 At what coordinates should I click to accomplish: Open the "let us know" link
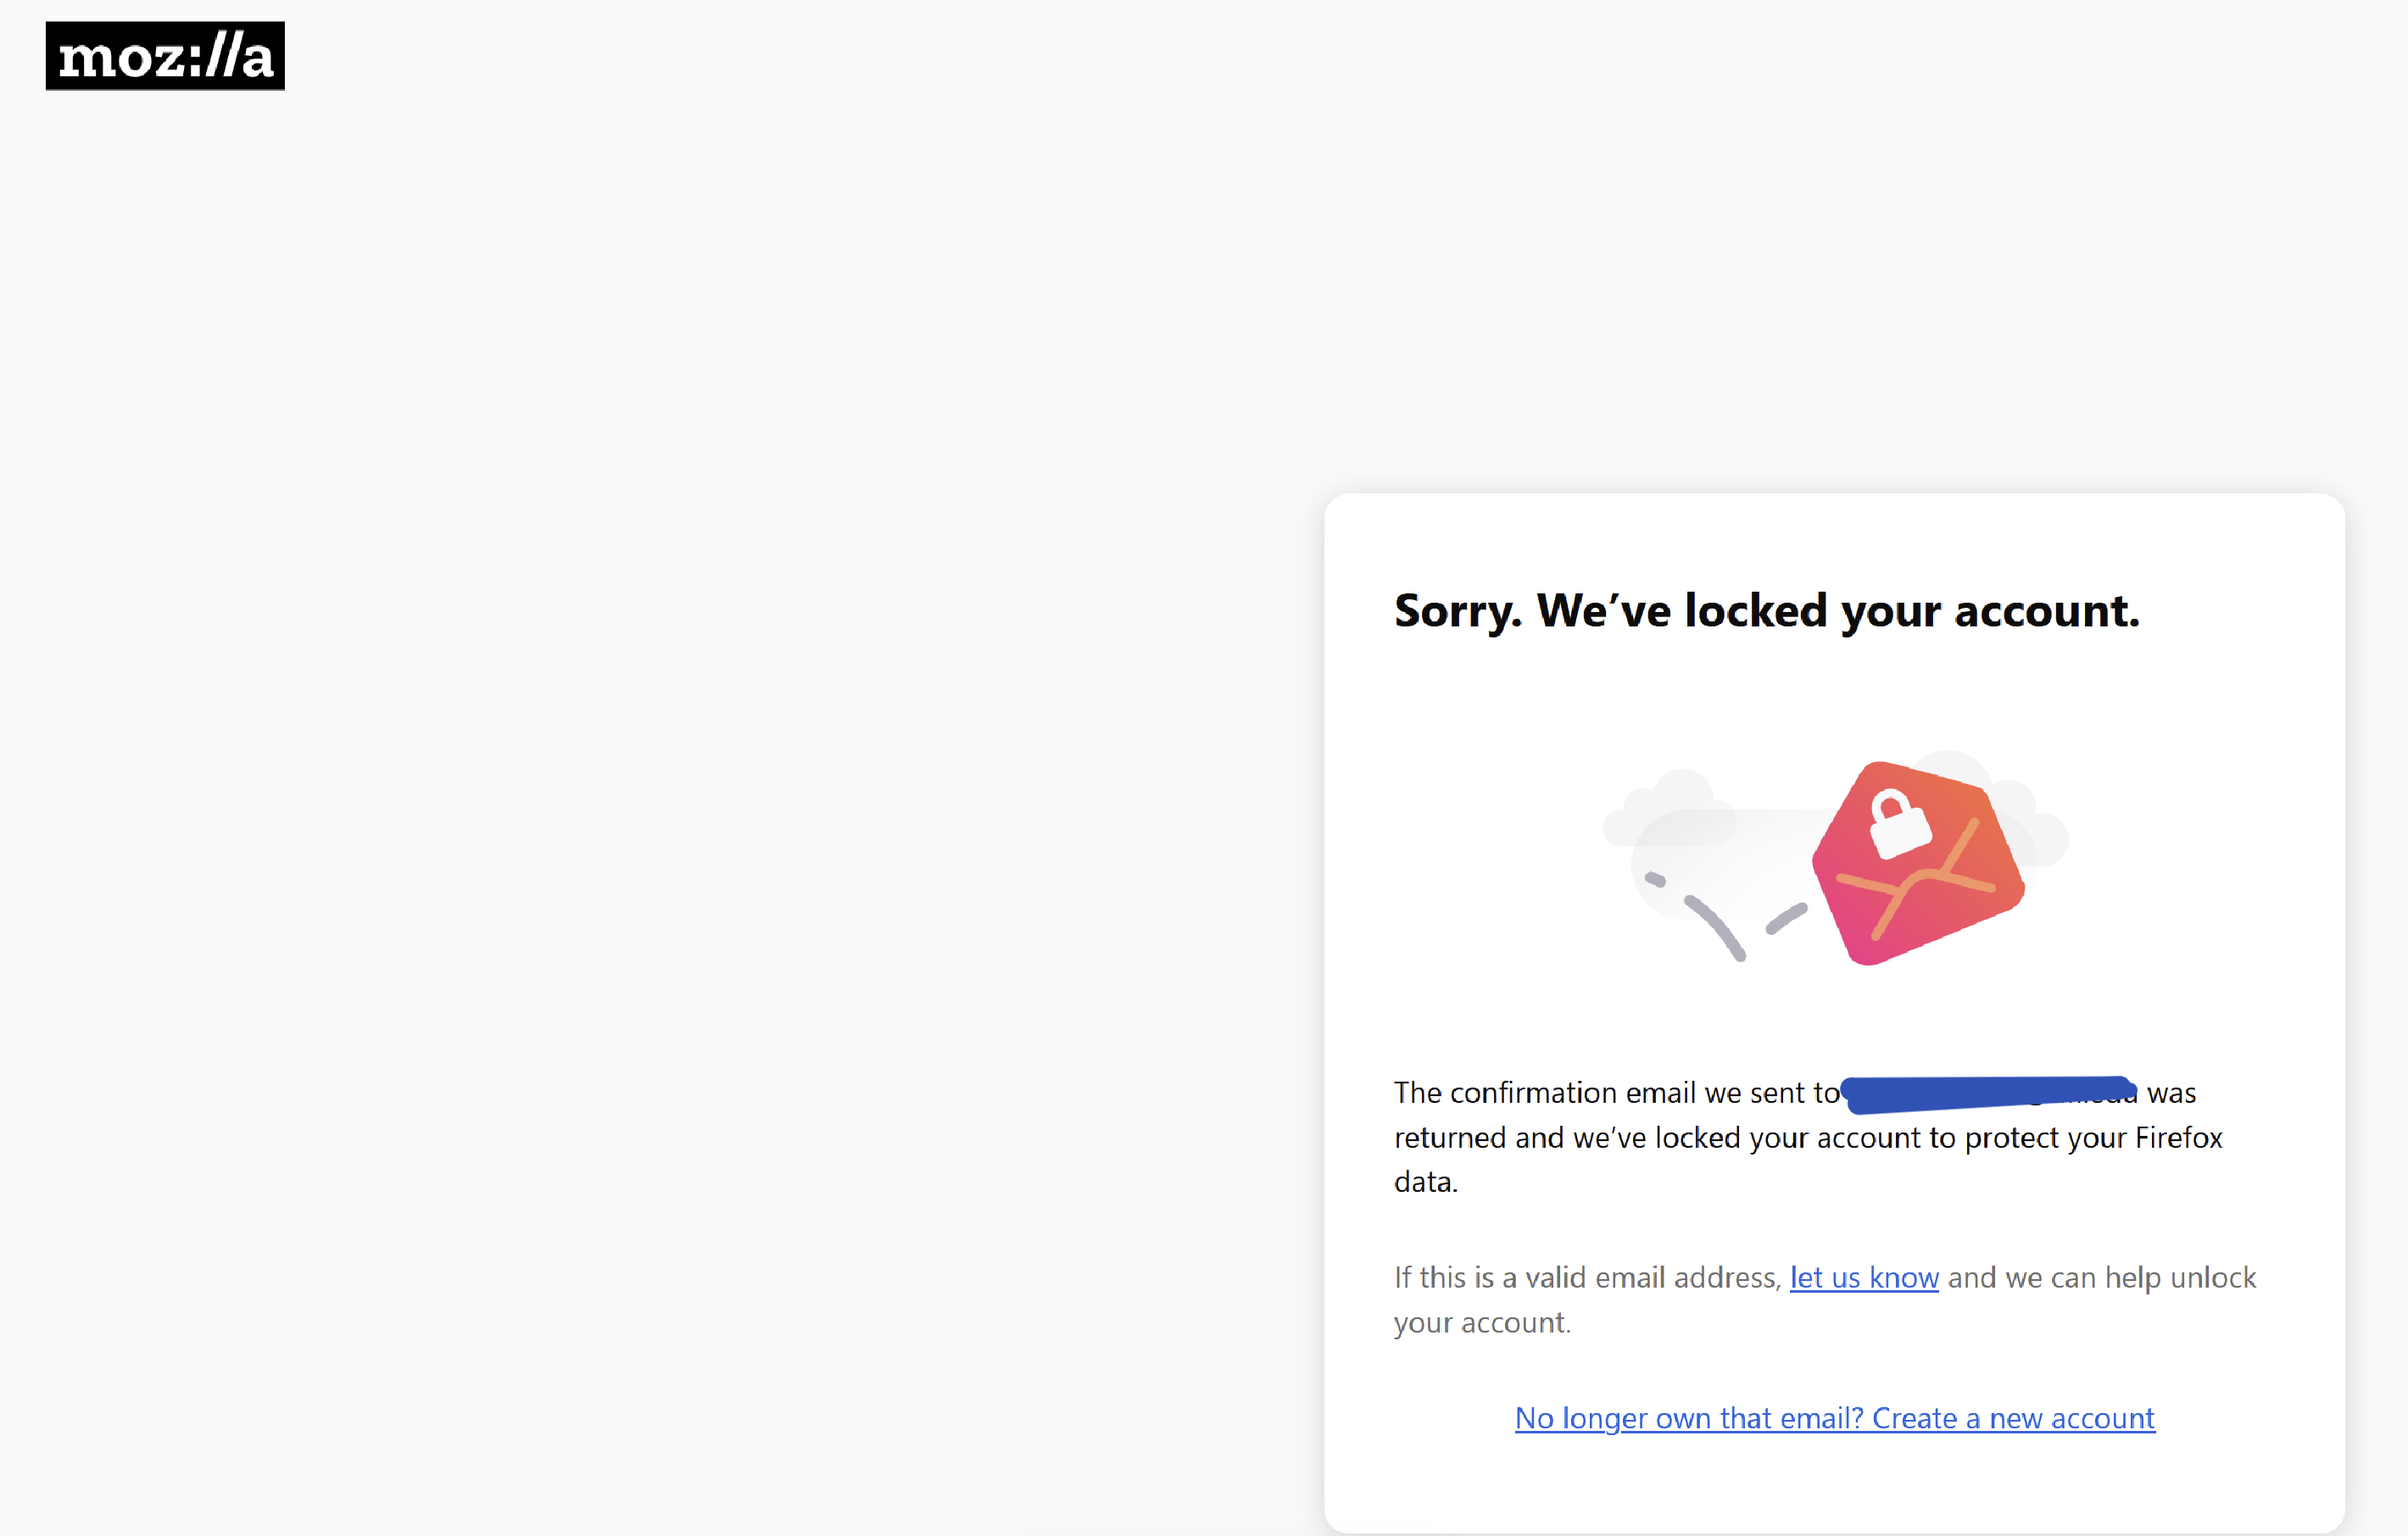1864,1277
